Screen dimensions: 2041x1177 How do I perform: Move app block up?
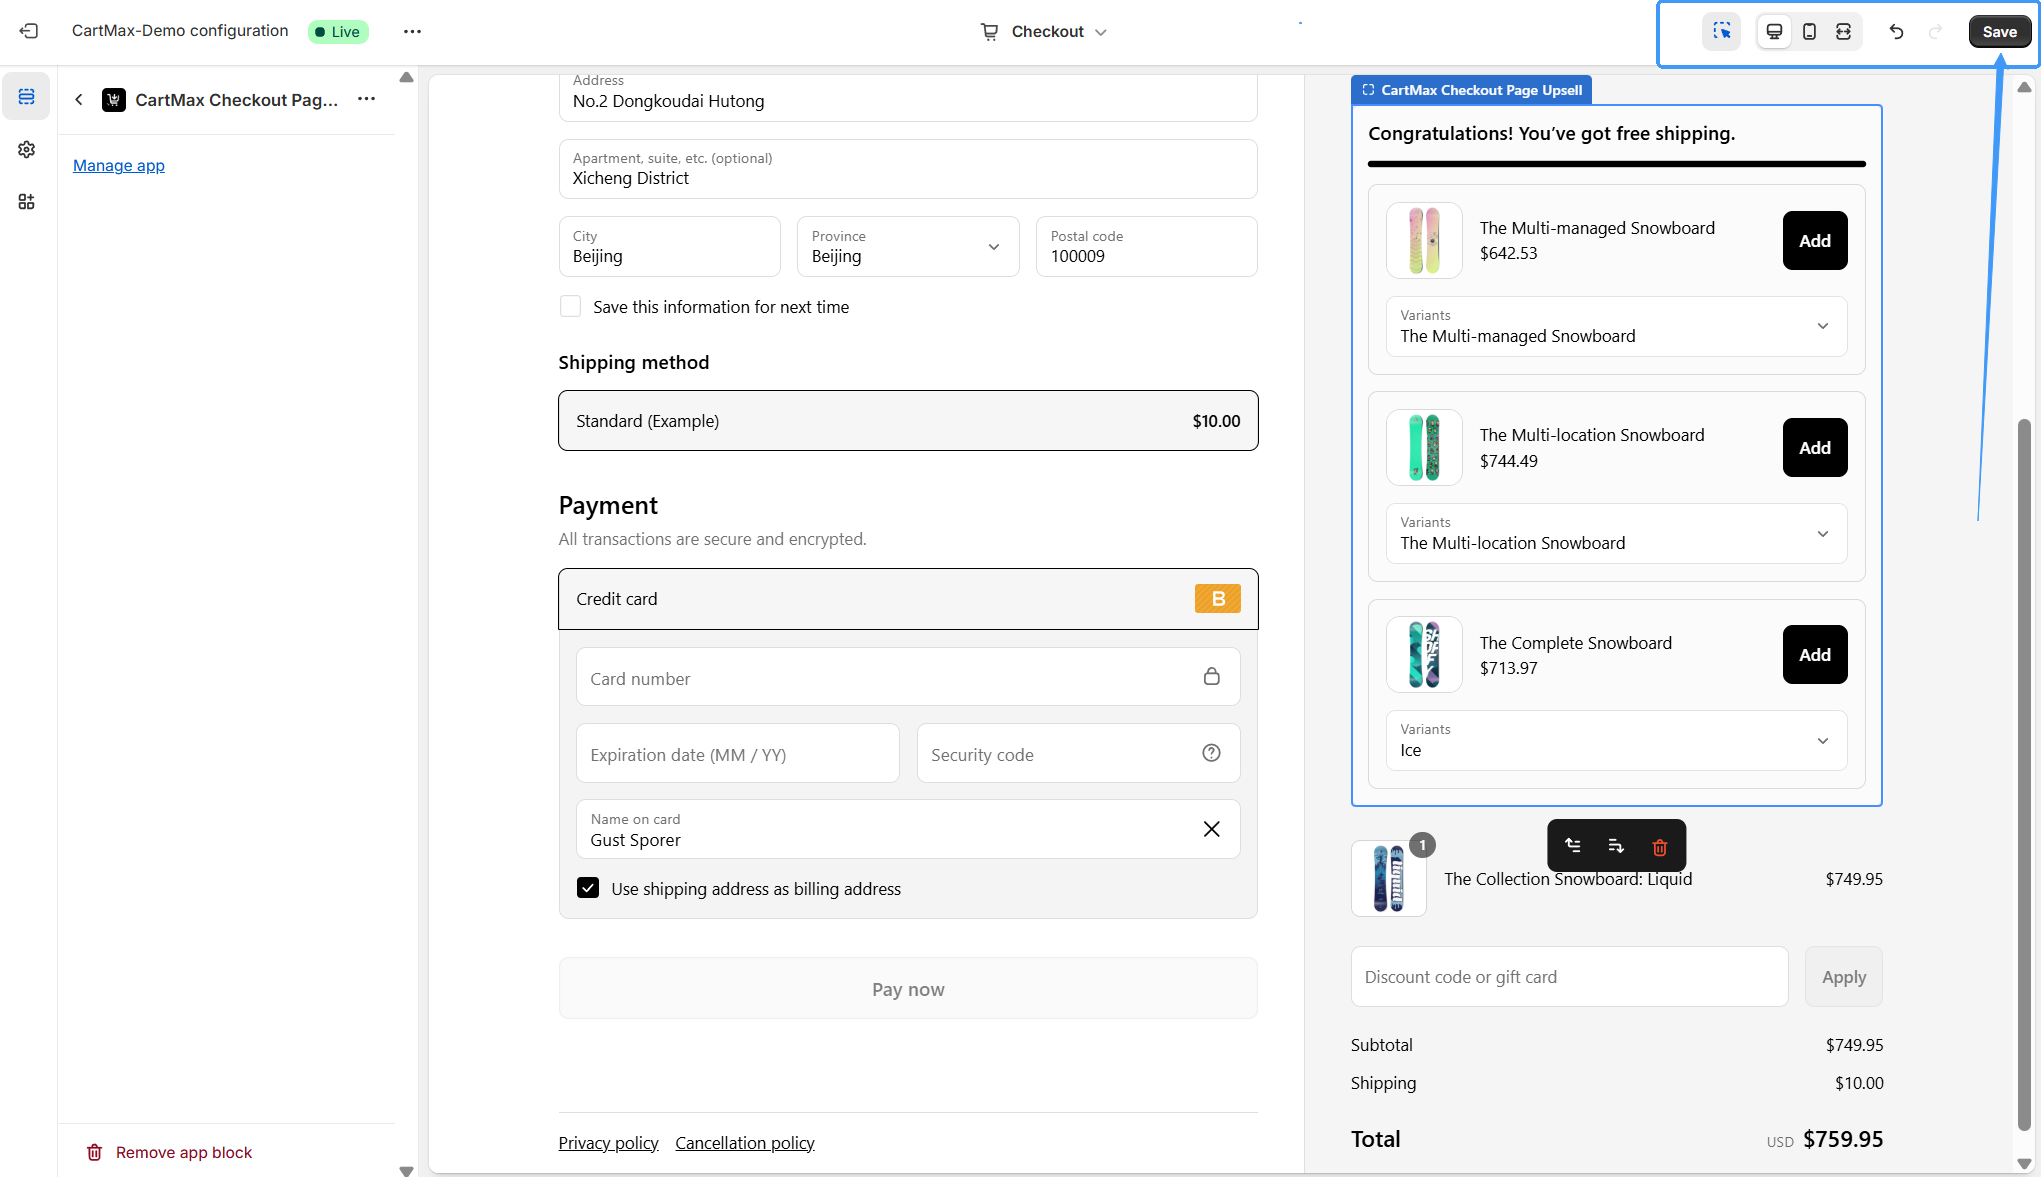pyautogui.click(x=1573, y=846)
